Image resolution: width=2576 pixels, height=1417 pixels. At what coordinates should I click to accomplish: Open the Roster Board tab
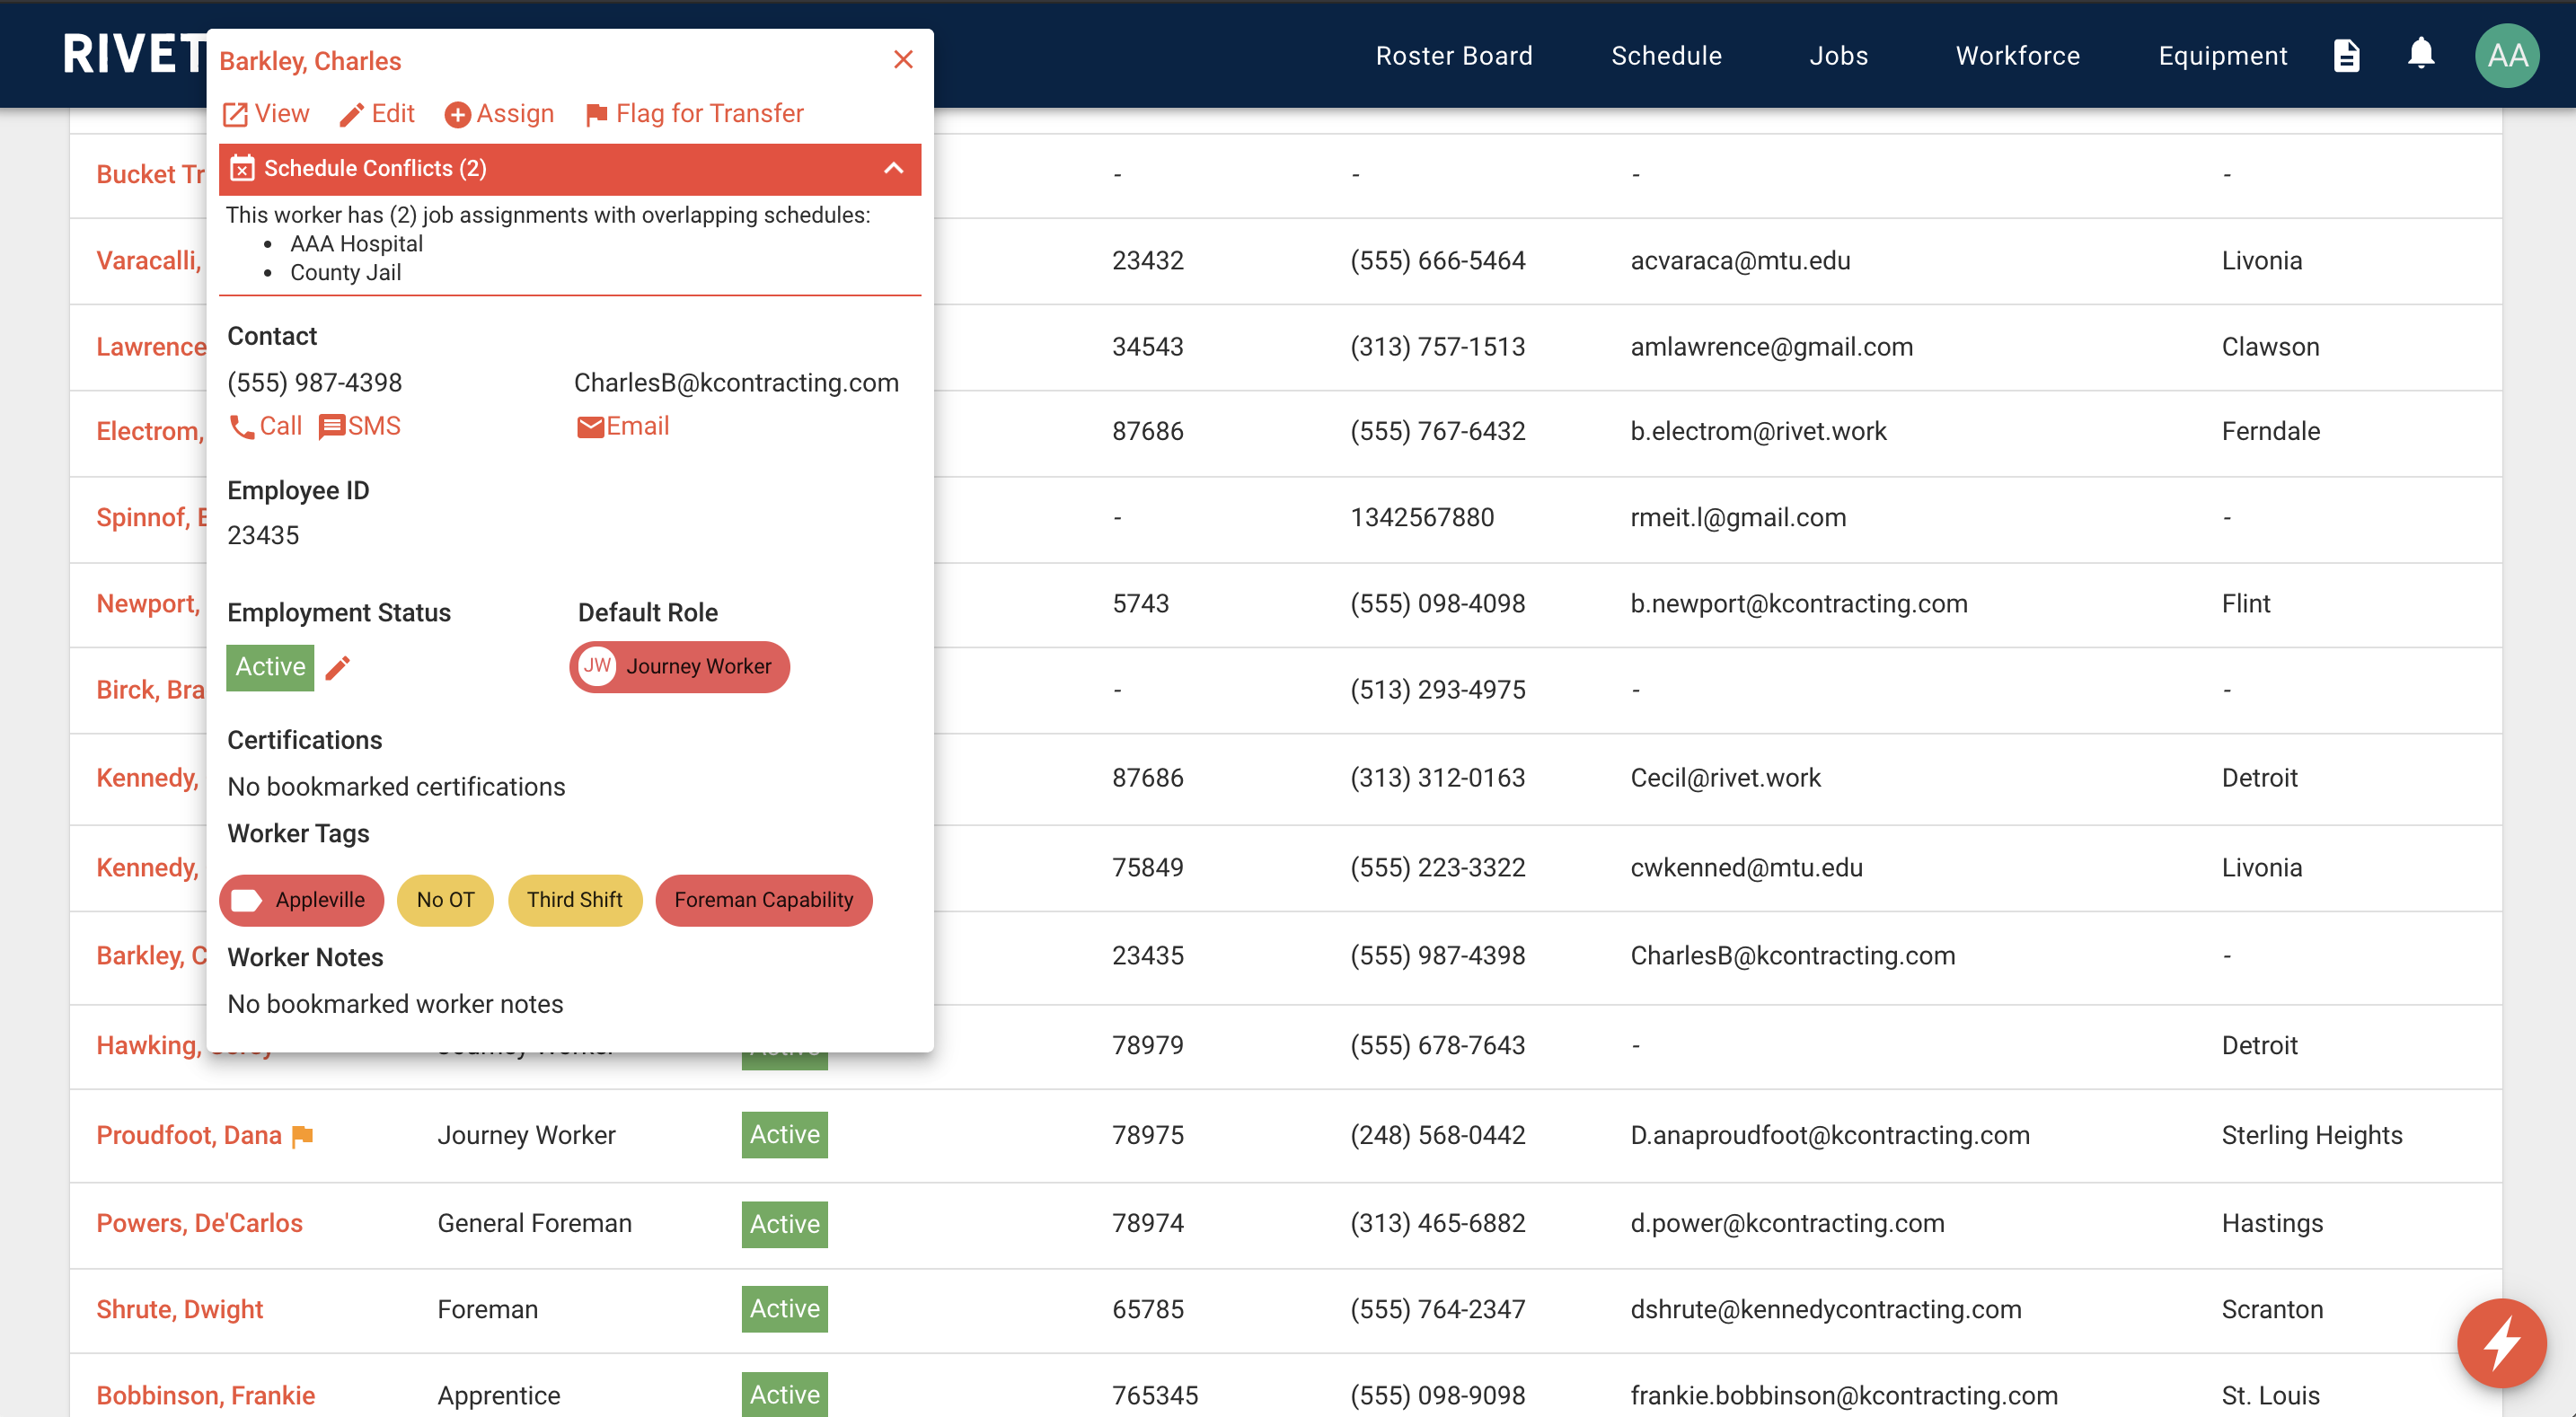click(x=1456, y=56)
